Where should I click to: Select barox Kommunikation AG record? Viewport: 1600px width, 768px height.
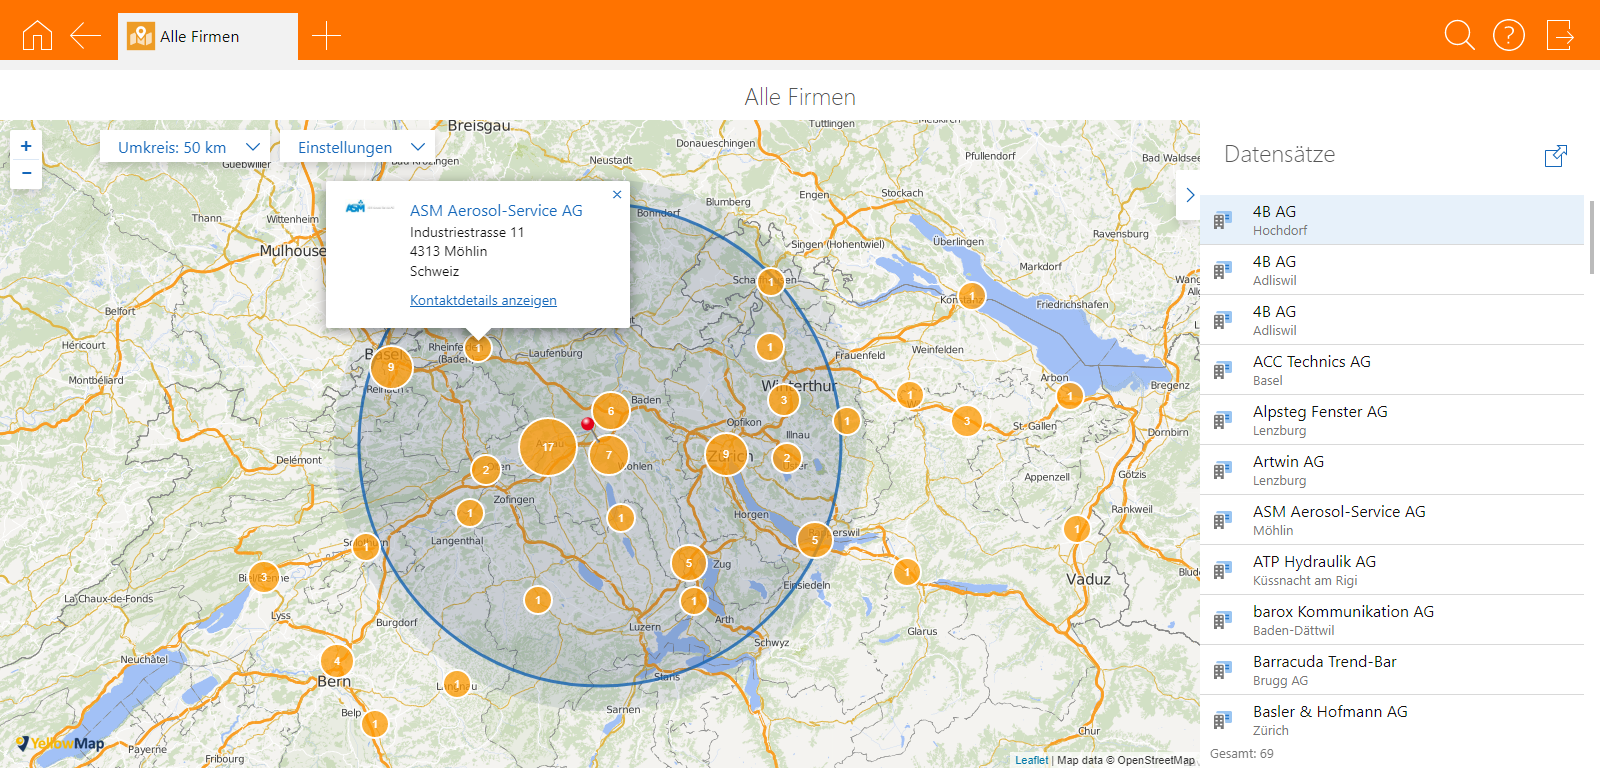1392,620
